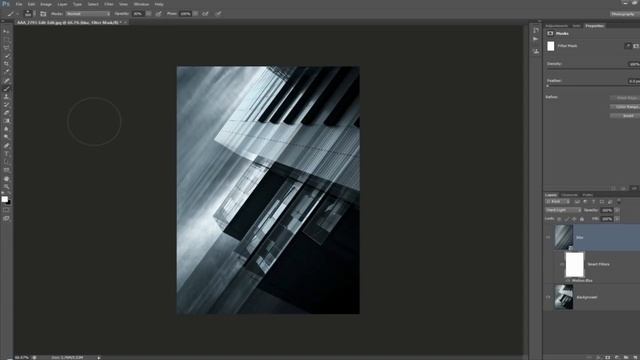
Task: Open the Image menu
Action: (46, 4)
